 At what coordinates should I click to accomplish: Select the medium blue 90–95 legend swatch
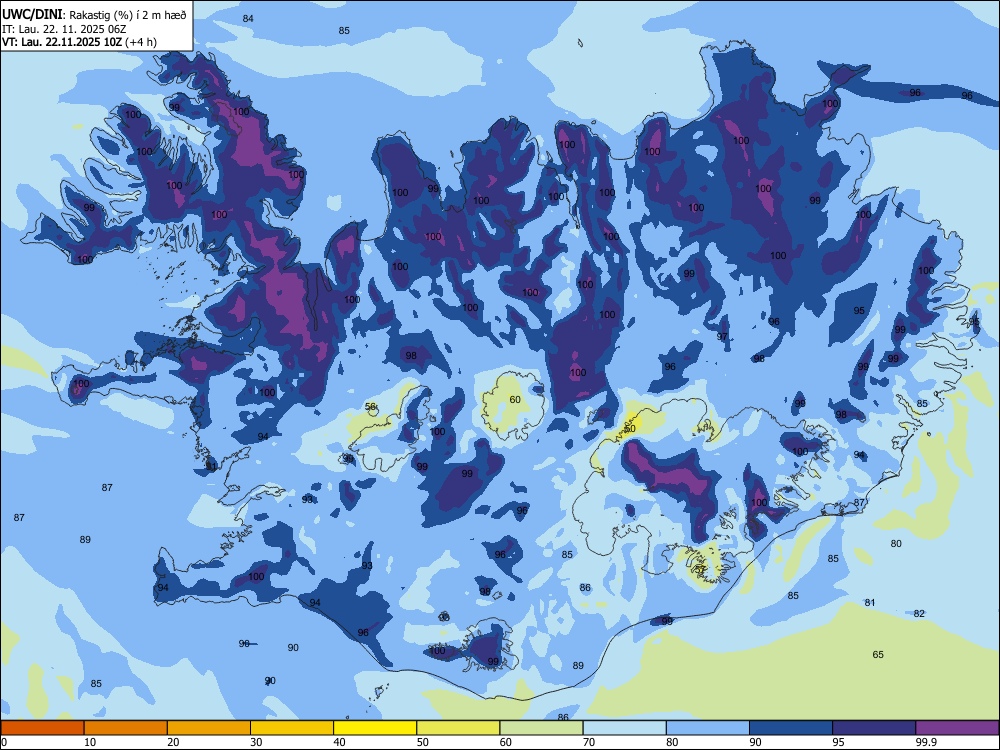coord(791,728)
